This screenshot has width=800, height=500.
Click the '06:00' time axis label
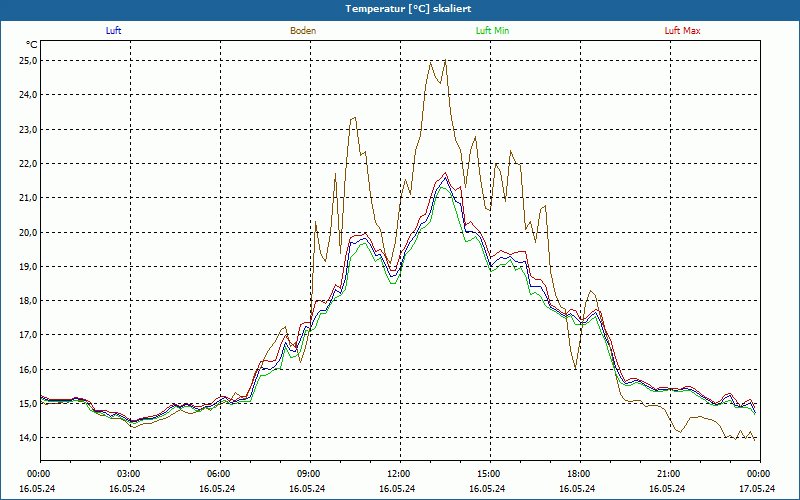pos(220,474)
